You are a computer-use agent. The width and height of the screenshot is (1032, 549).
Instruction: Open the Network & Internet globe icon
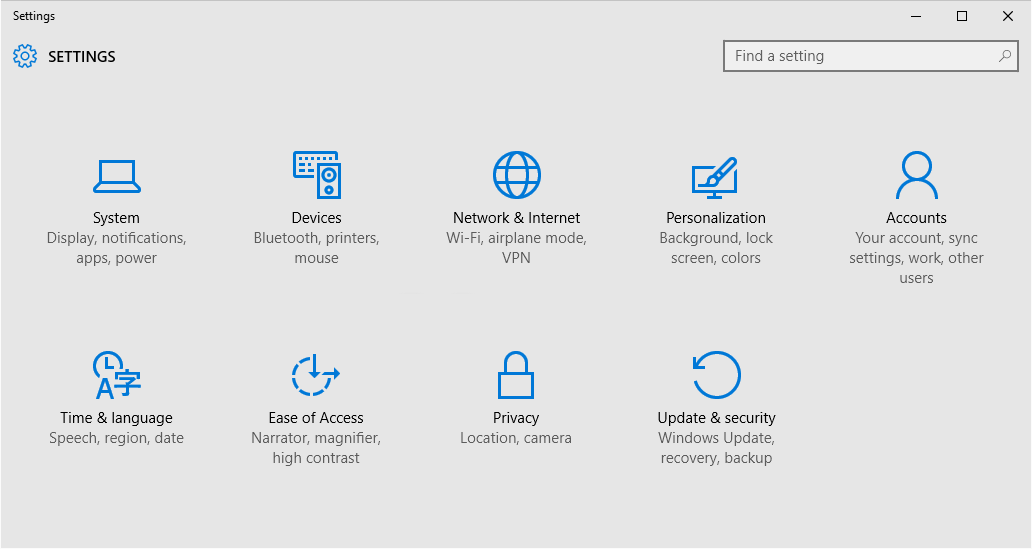point(517,175)
